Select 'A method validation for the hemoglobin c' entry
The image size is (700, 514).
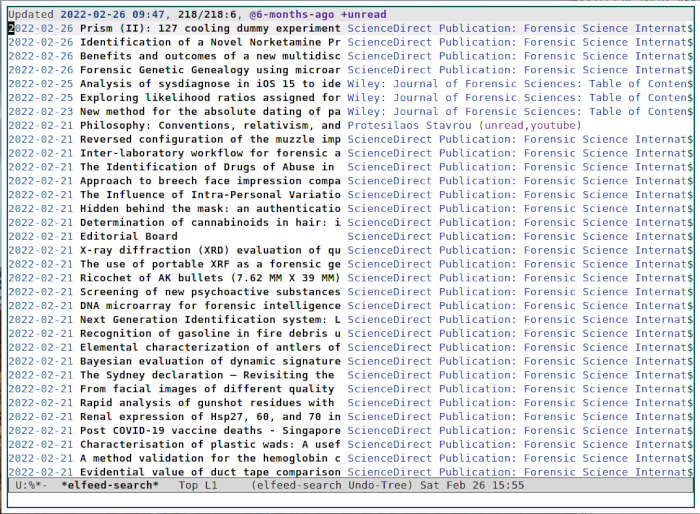coord(210,458)
